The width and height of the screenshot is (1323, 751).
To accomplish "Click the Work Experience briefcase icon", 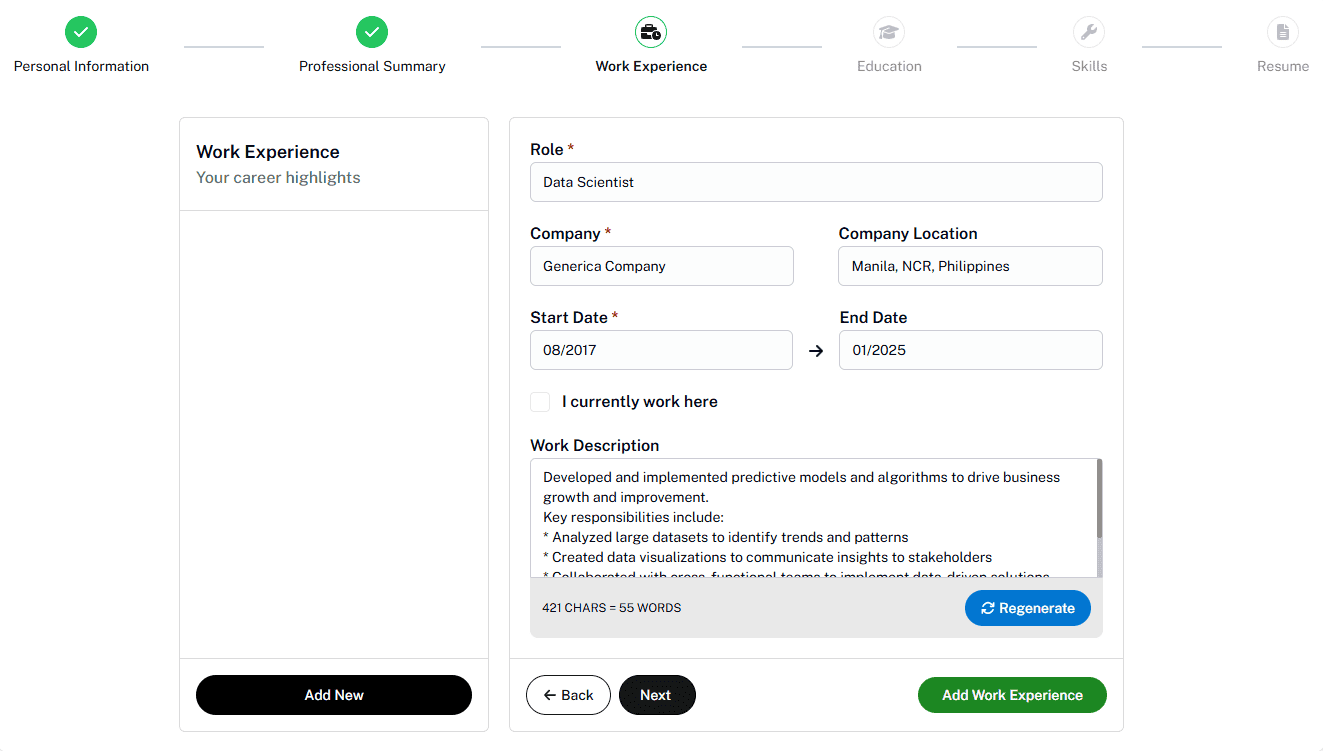I will coord(651,32).
